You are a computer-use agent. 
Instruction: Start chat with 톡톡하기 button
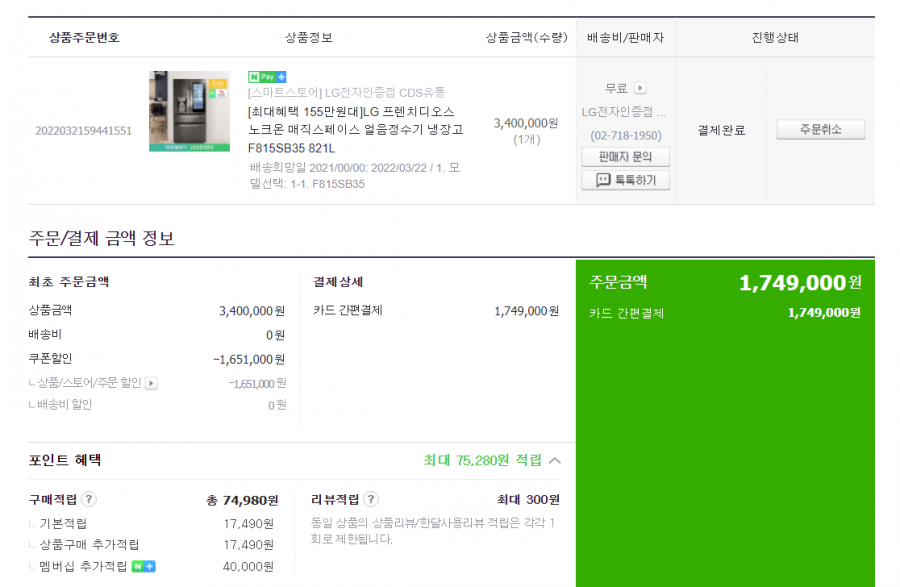point(625,180)
